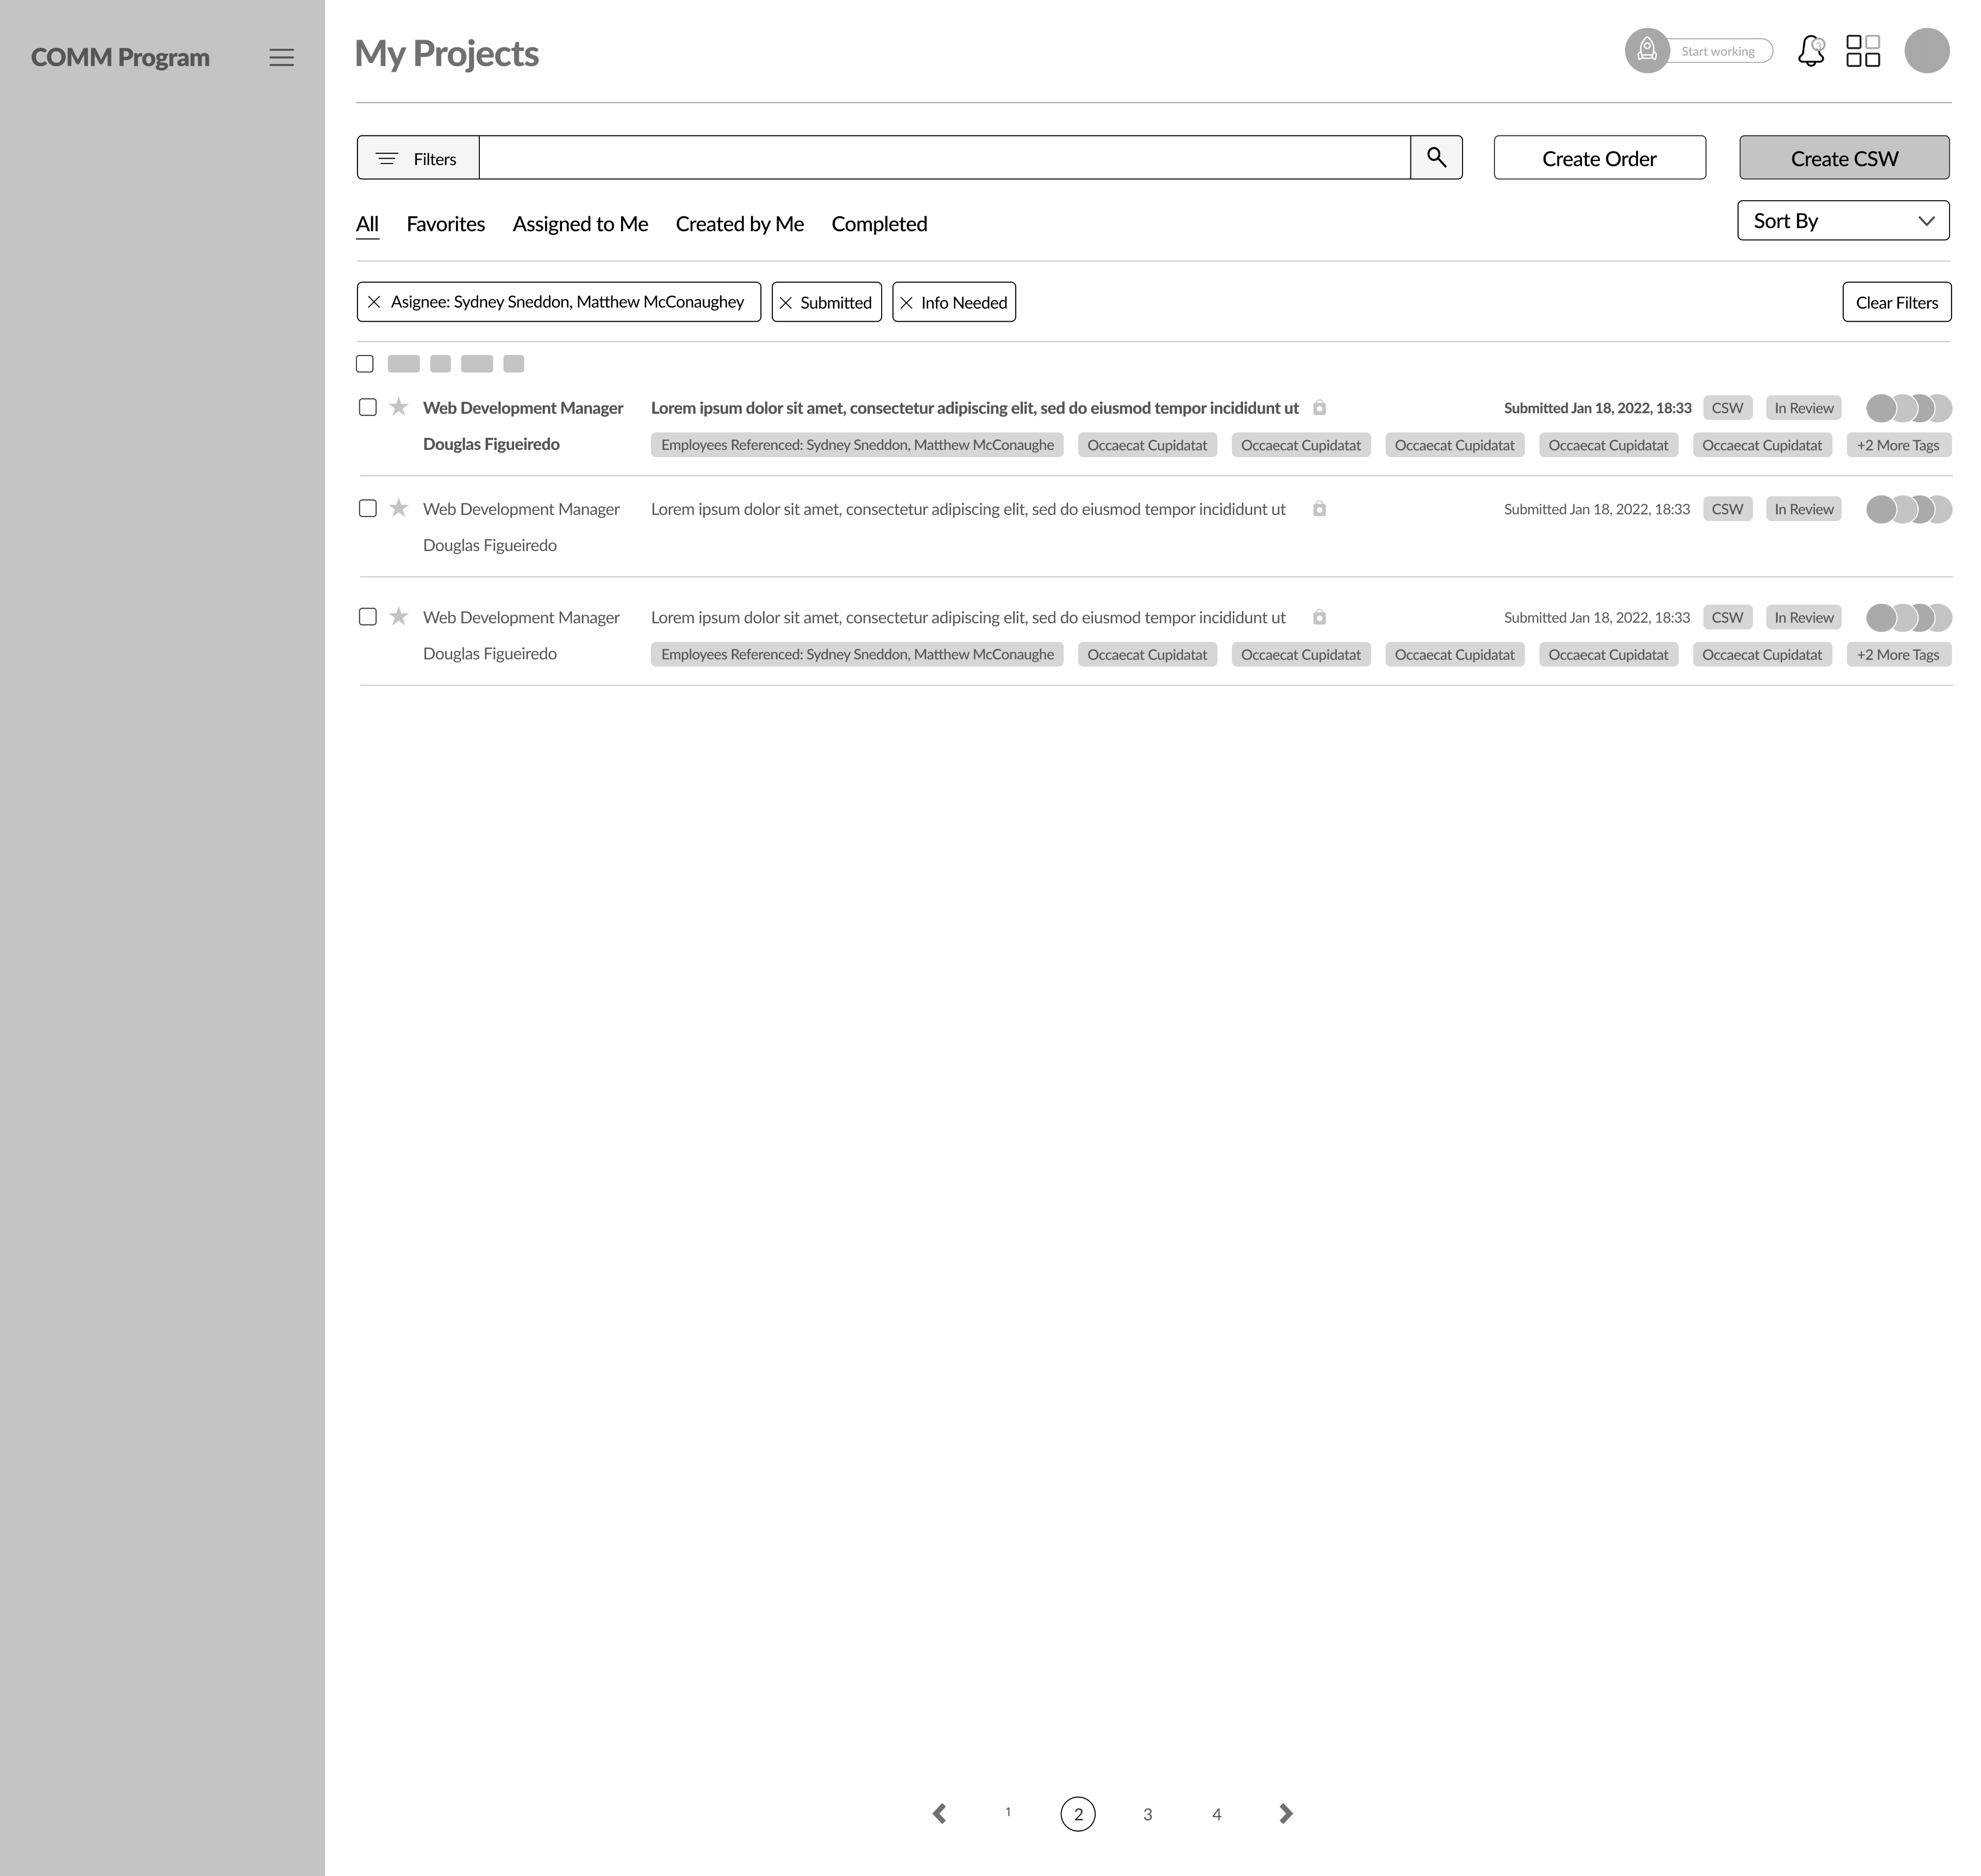Check the select-all projects checkbox
Image resolution: width=1981 pixels, height=1876 pixels.
pyautogui.click(x=365, y=364)
